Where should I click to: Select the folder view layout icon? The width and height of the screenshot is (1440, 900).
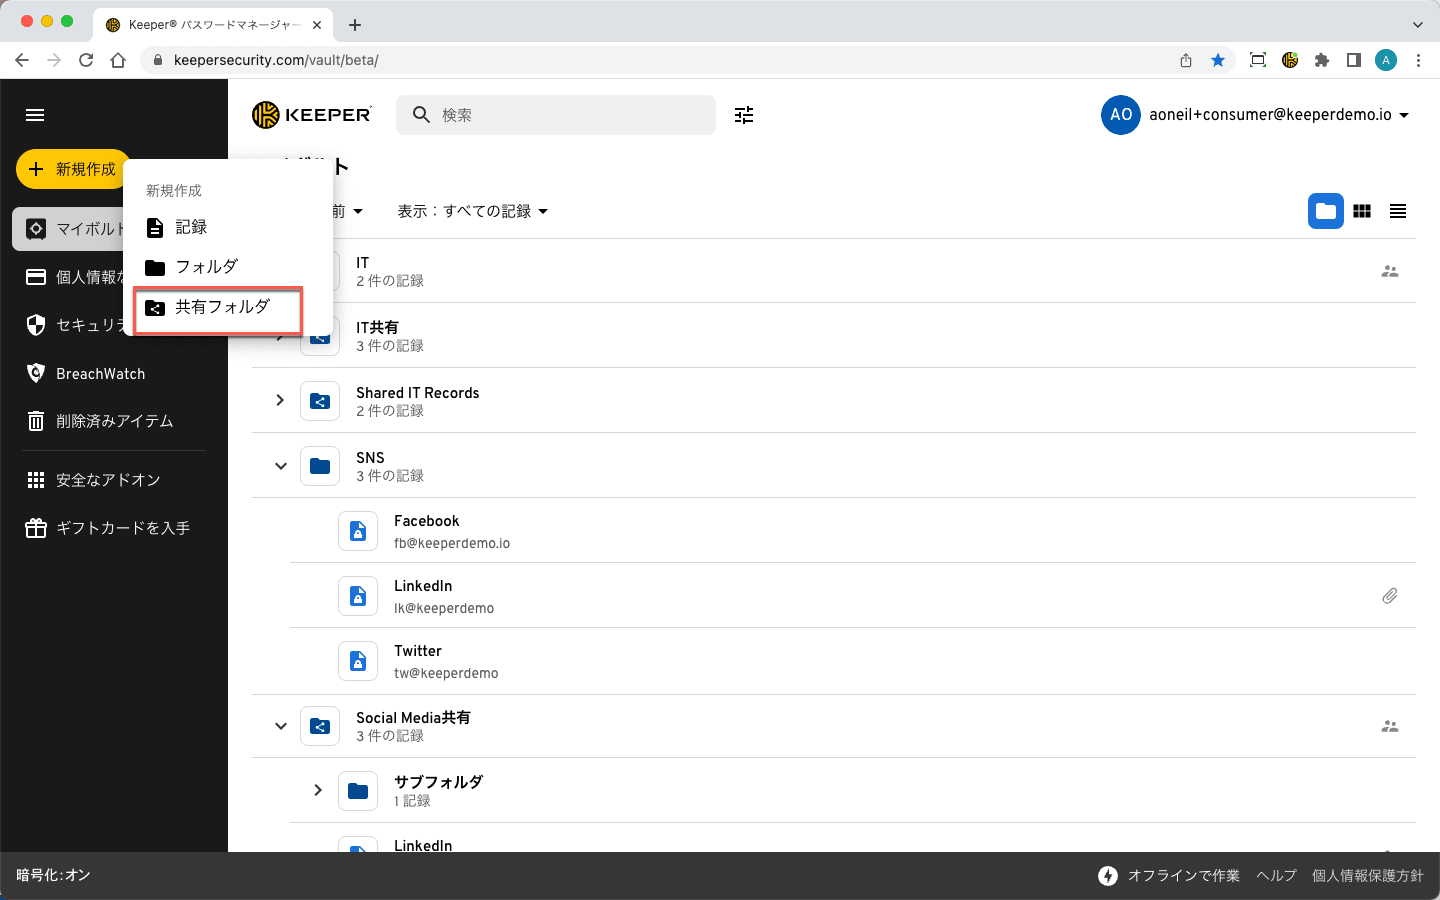tap(1325, 211)
